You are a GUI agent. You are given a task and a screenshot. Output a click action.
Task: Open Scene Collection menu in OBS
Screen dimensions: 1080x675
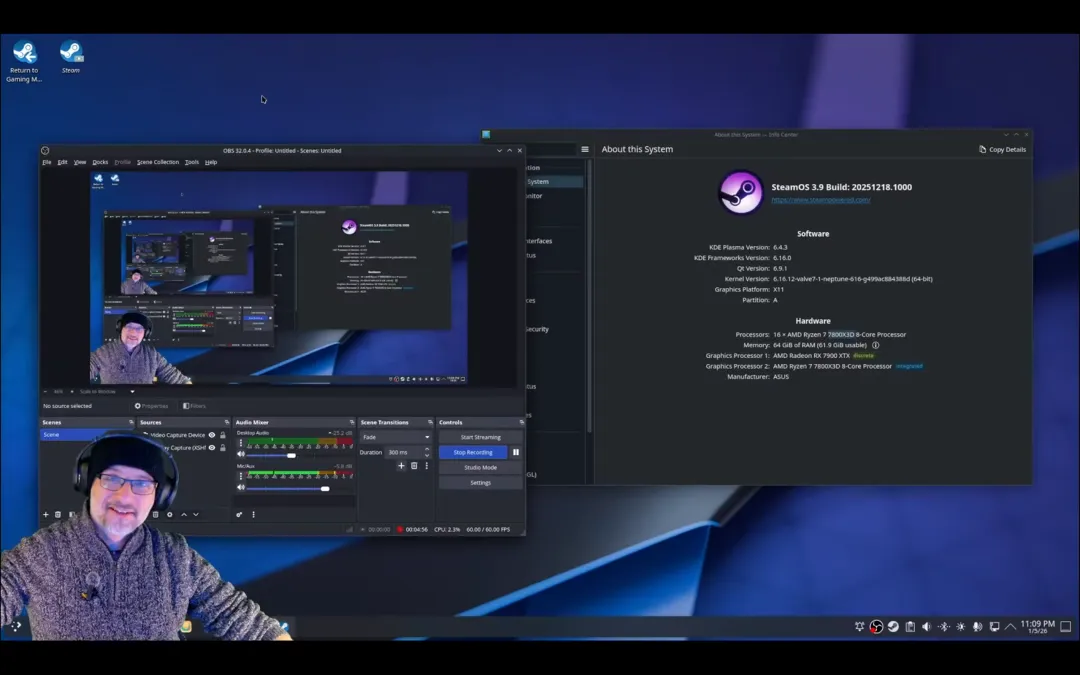158,162
